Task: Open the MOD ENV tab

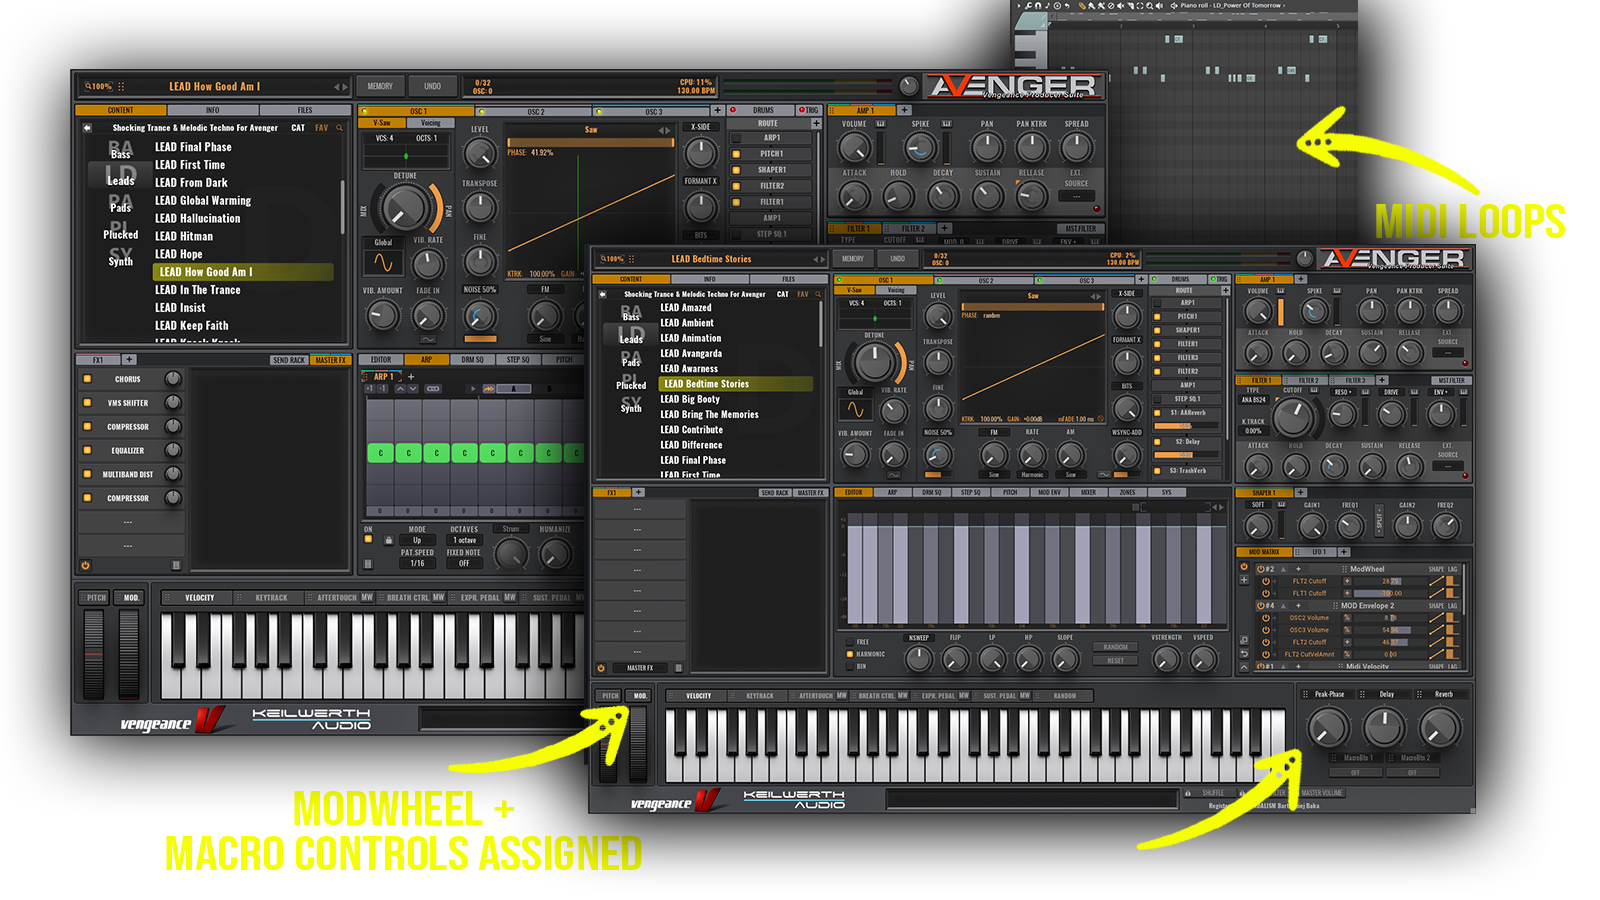Action: 1049,492
